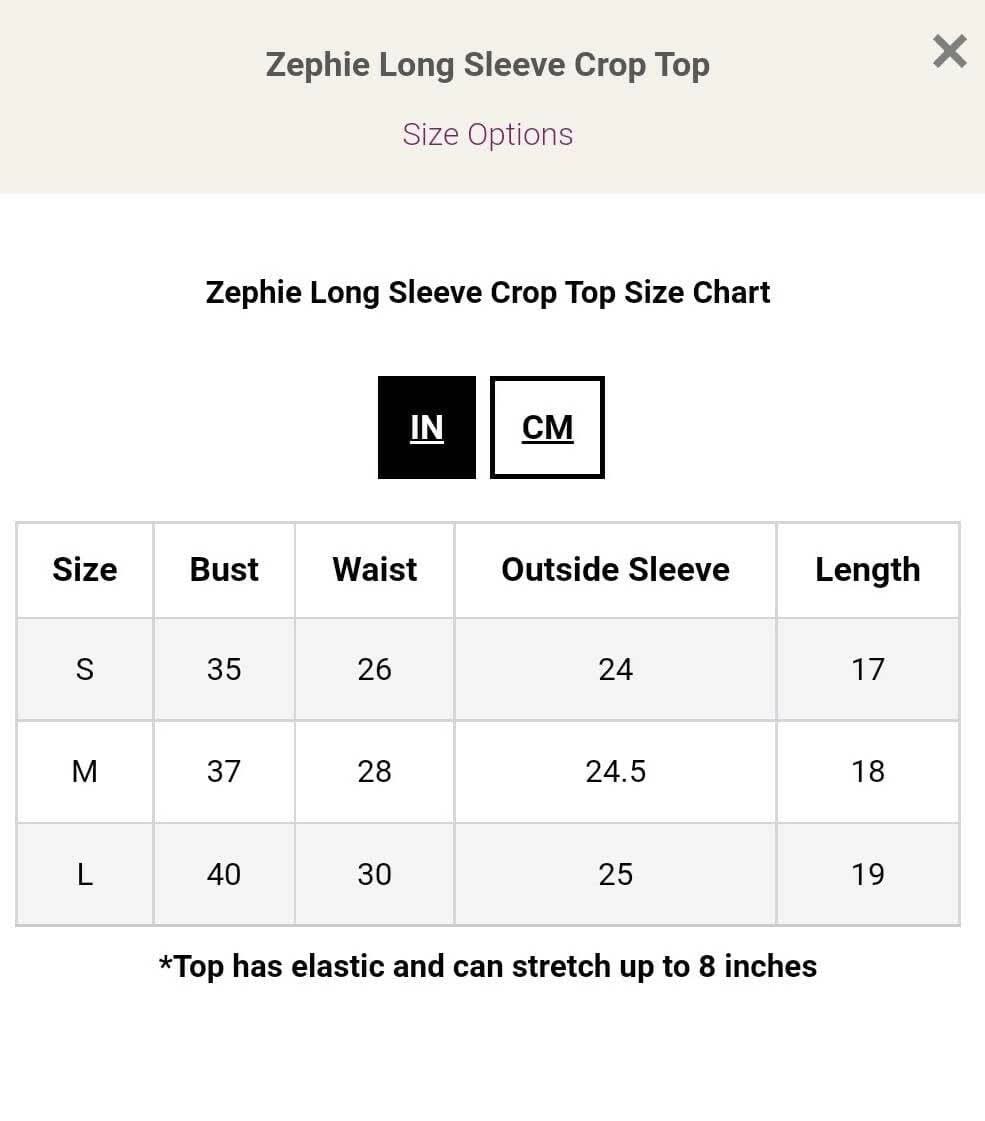Click the Outside Sleeve column header
985x1121 pixels.
coord(615,569)
